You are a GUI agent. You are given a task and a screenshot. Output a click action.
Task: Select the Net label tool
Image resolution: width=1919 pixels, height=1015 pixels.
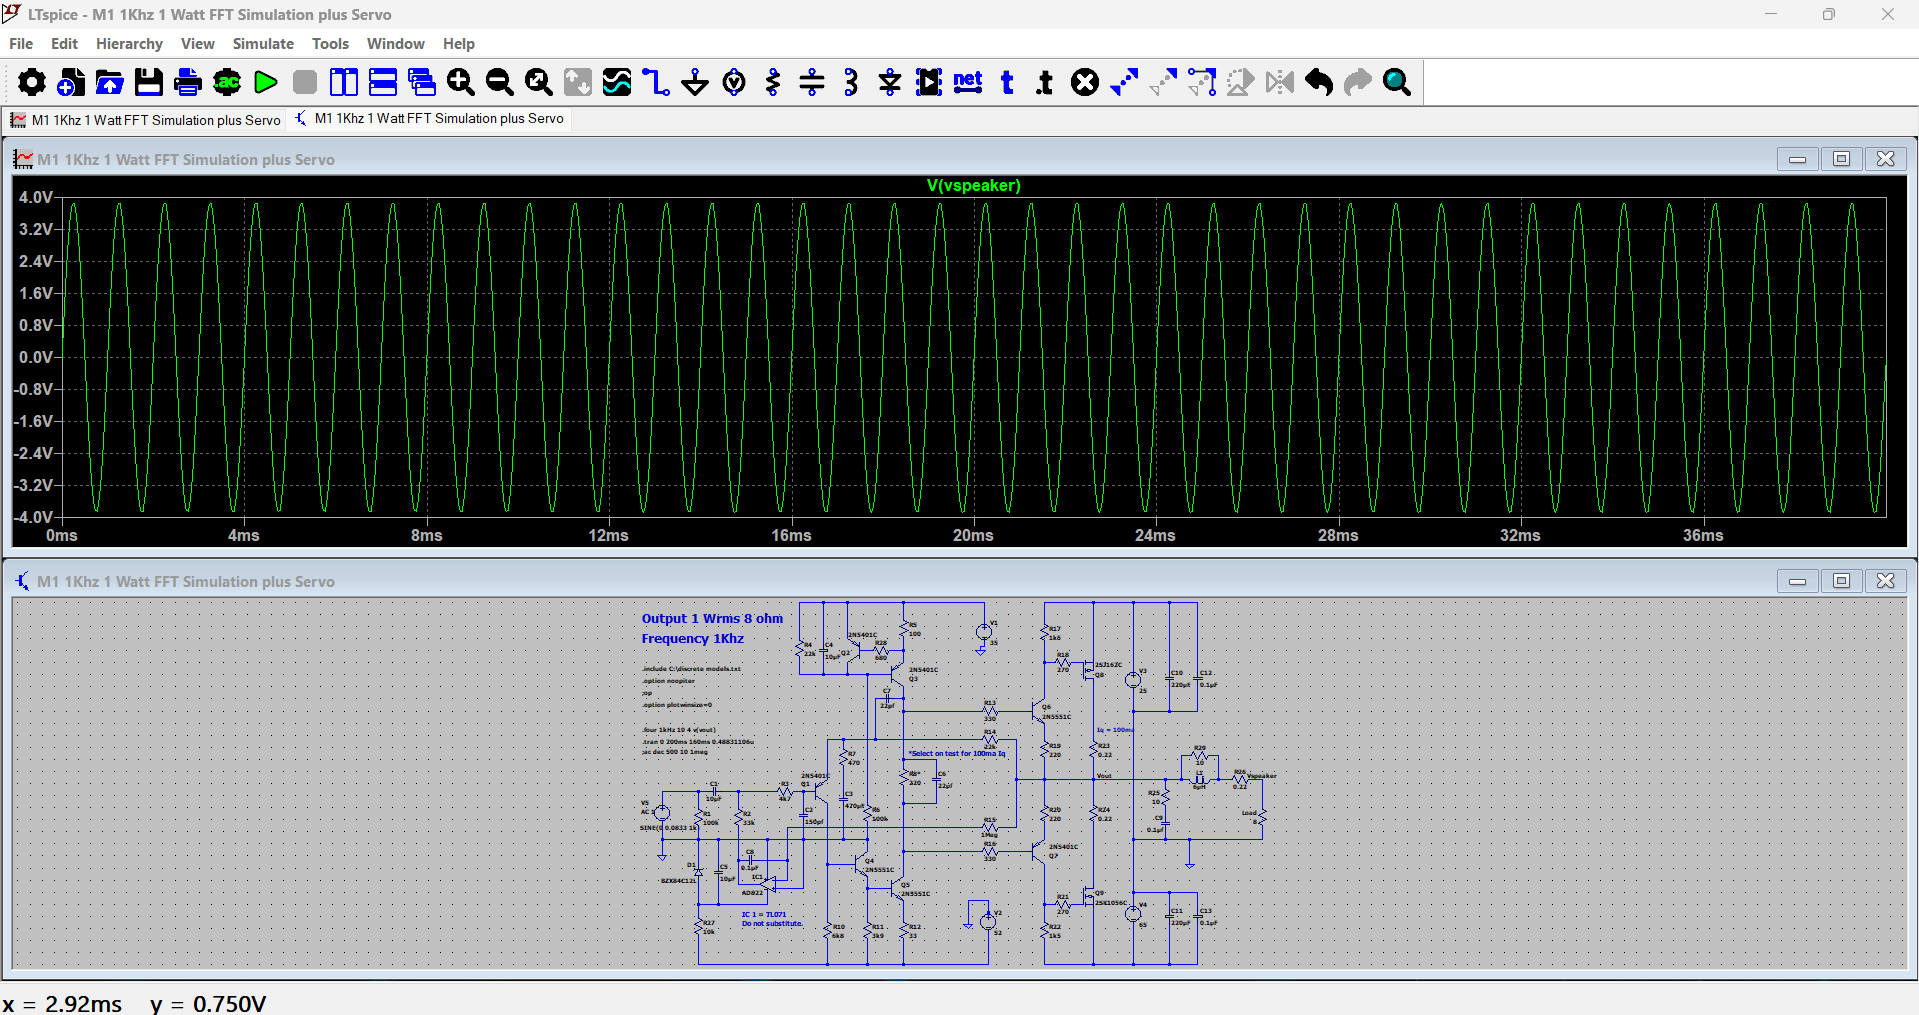click(968, 82)
